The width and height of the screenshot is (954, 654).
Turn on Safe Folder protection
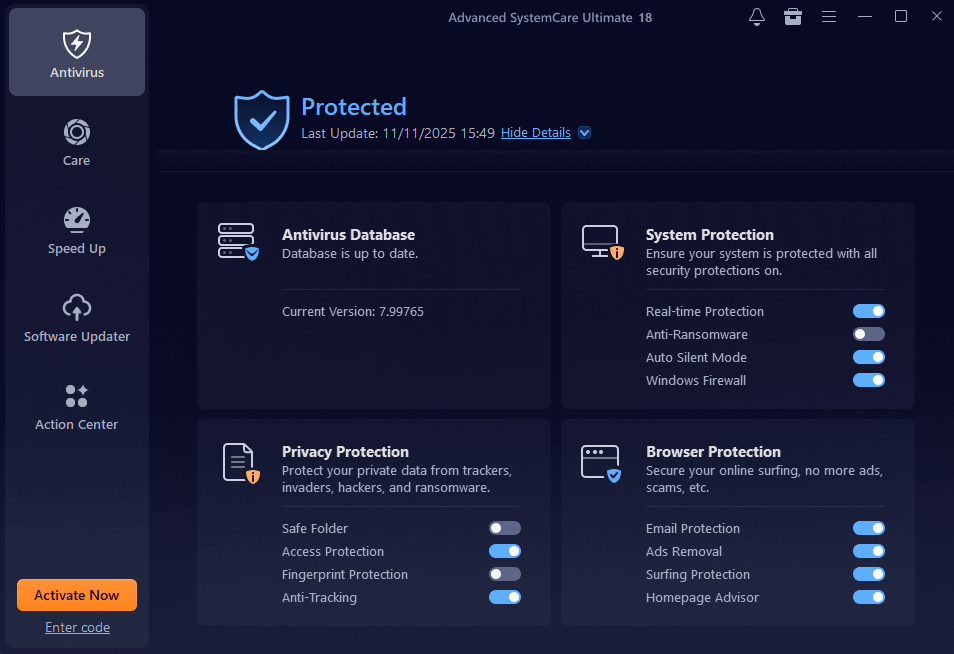(504, 528)
